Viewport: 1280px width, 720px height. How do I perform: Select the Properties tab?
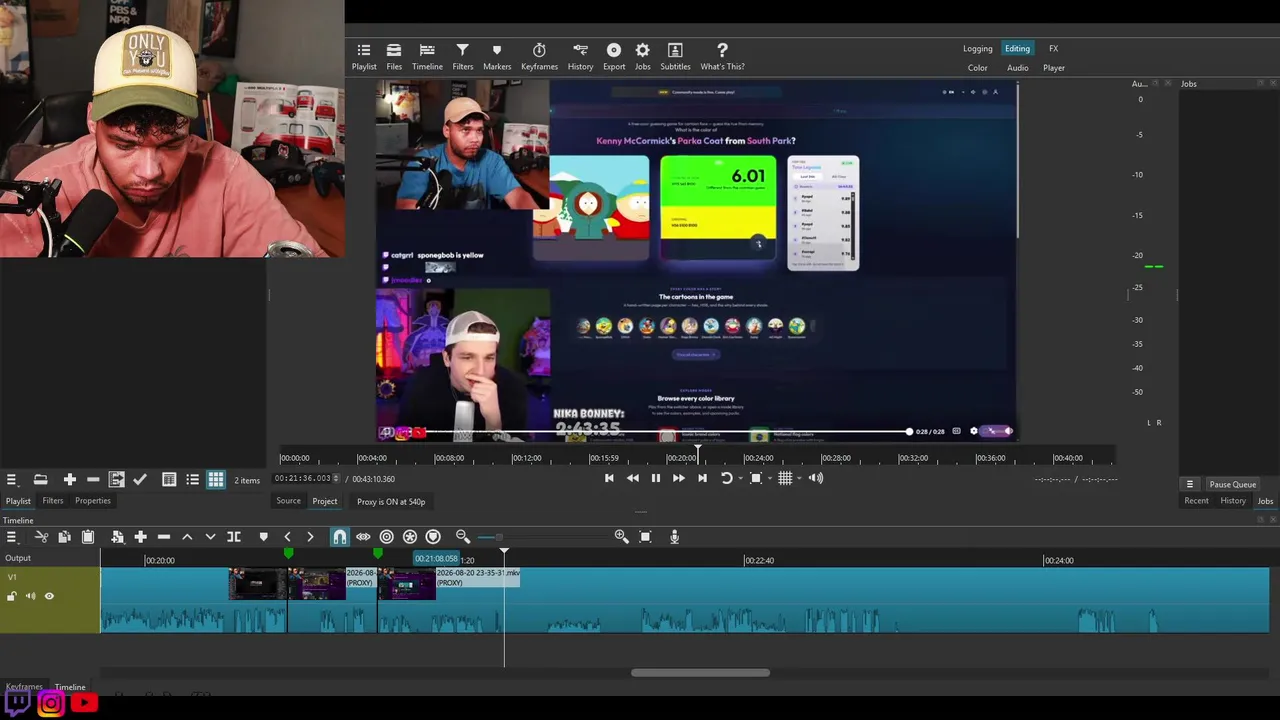[x=93, y=501]
